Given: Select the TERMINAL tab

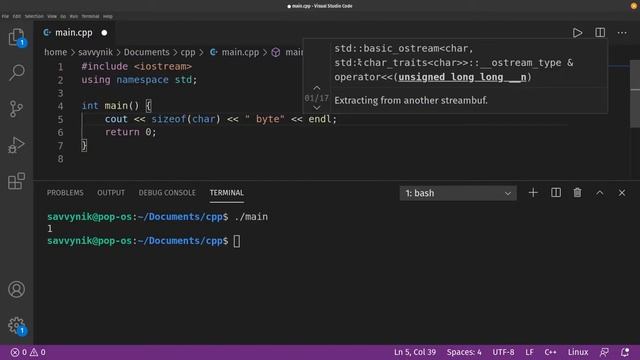Looking at the screenshot, I should coord(227,193).
